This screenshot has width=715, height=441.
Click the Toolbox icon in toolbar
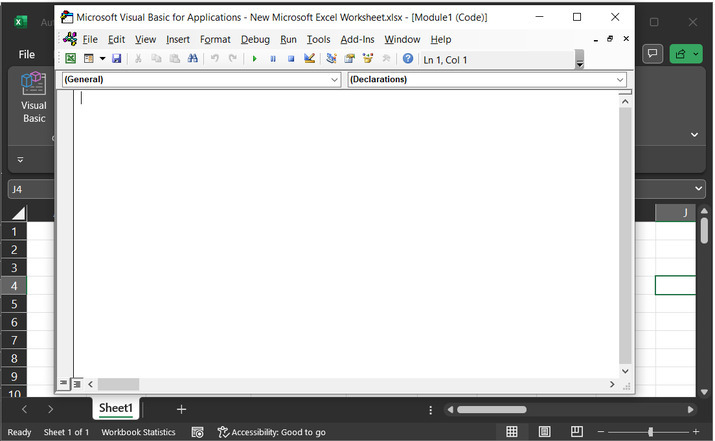click(x=386, y=58)
